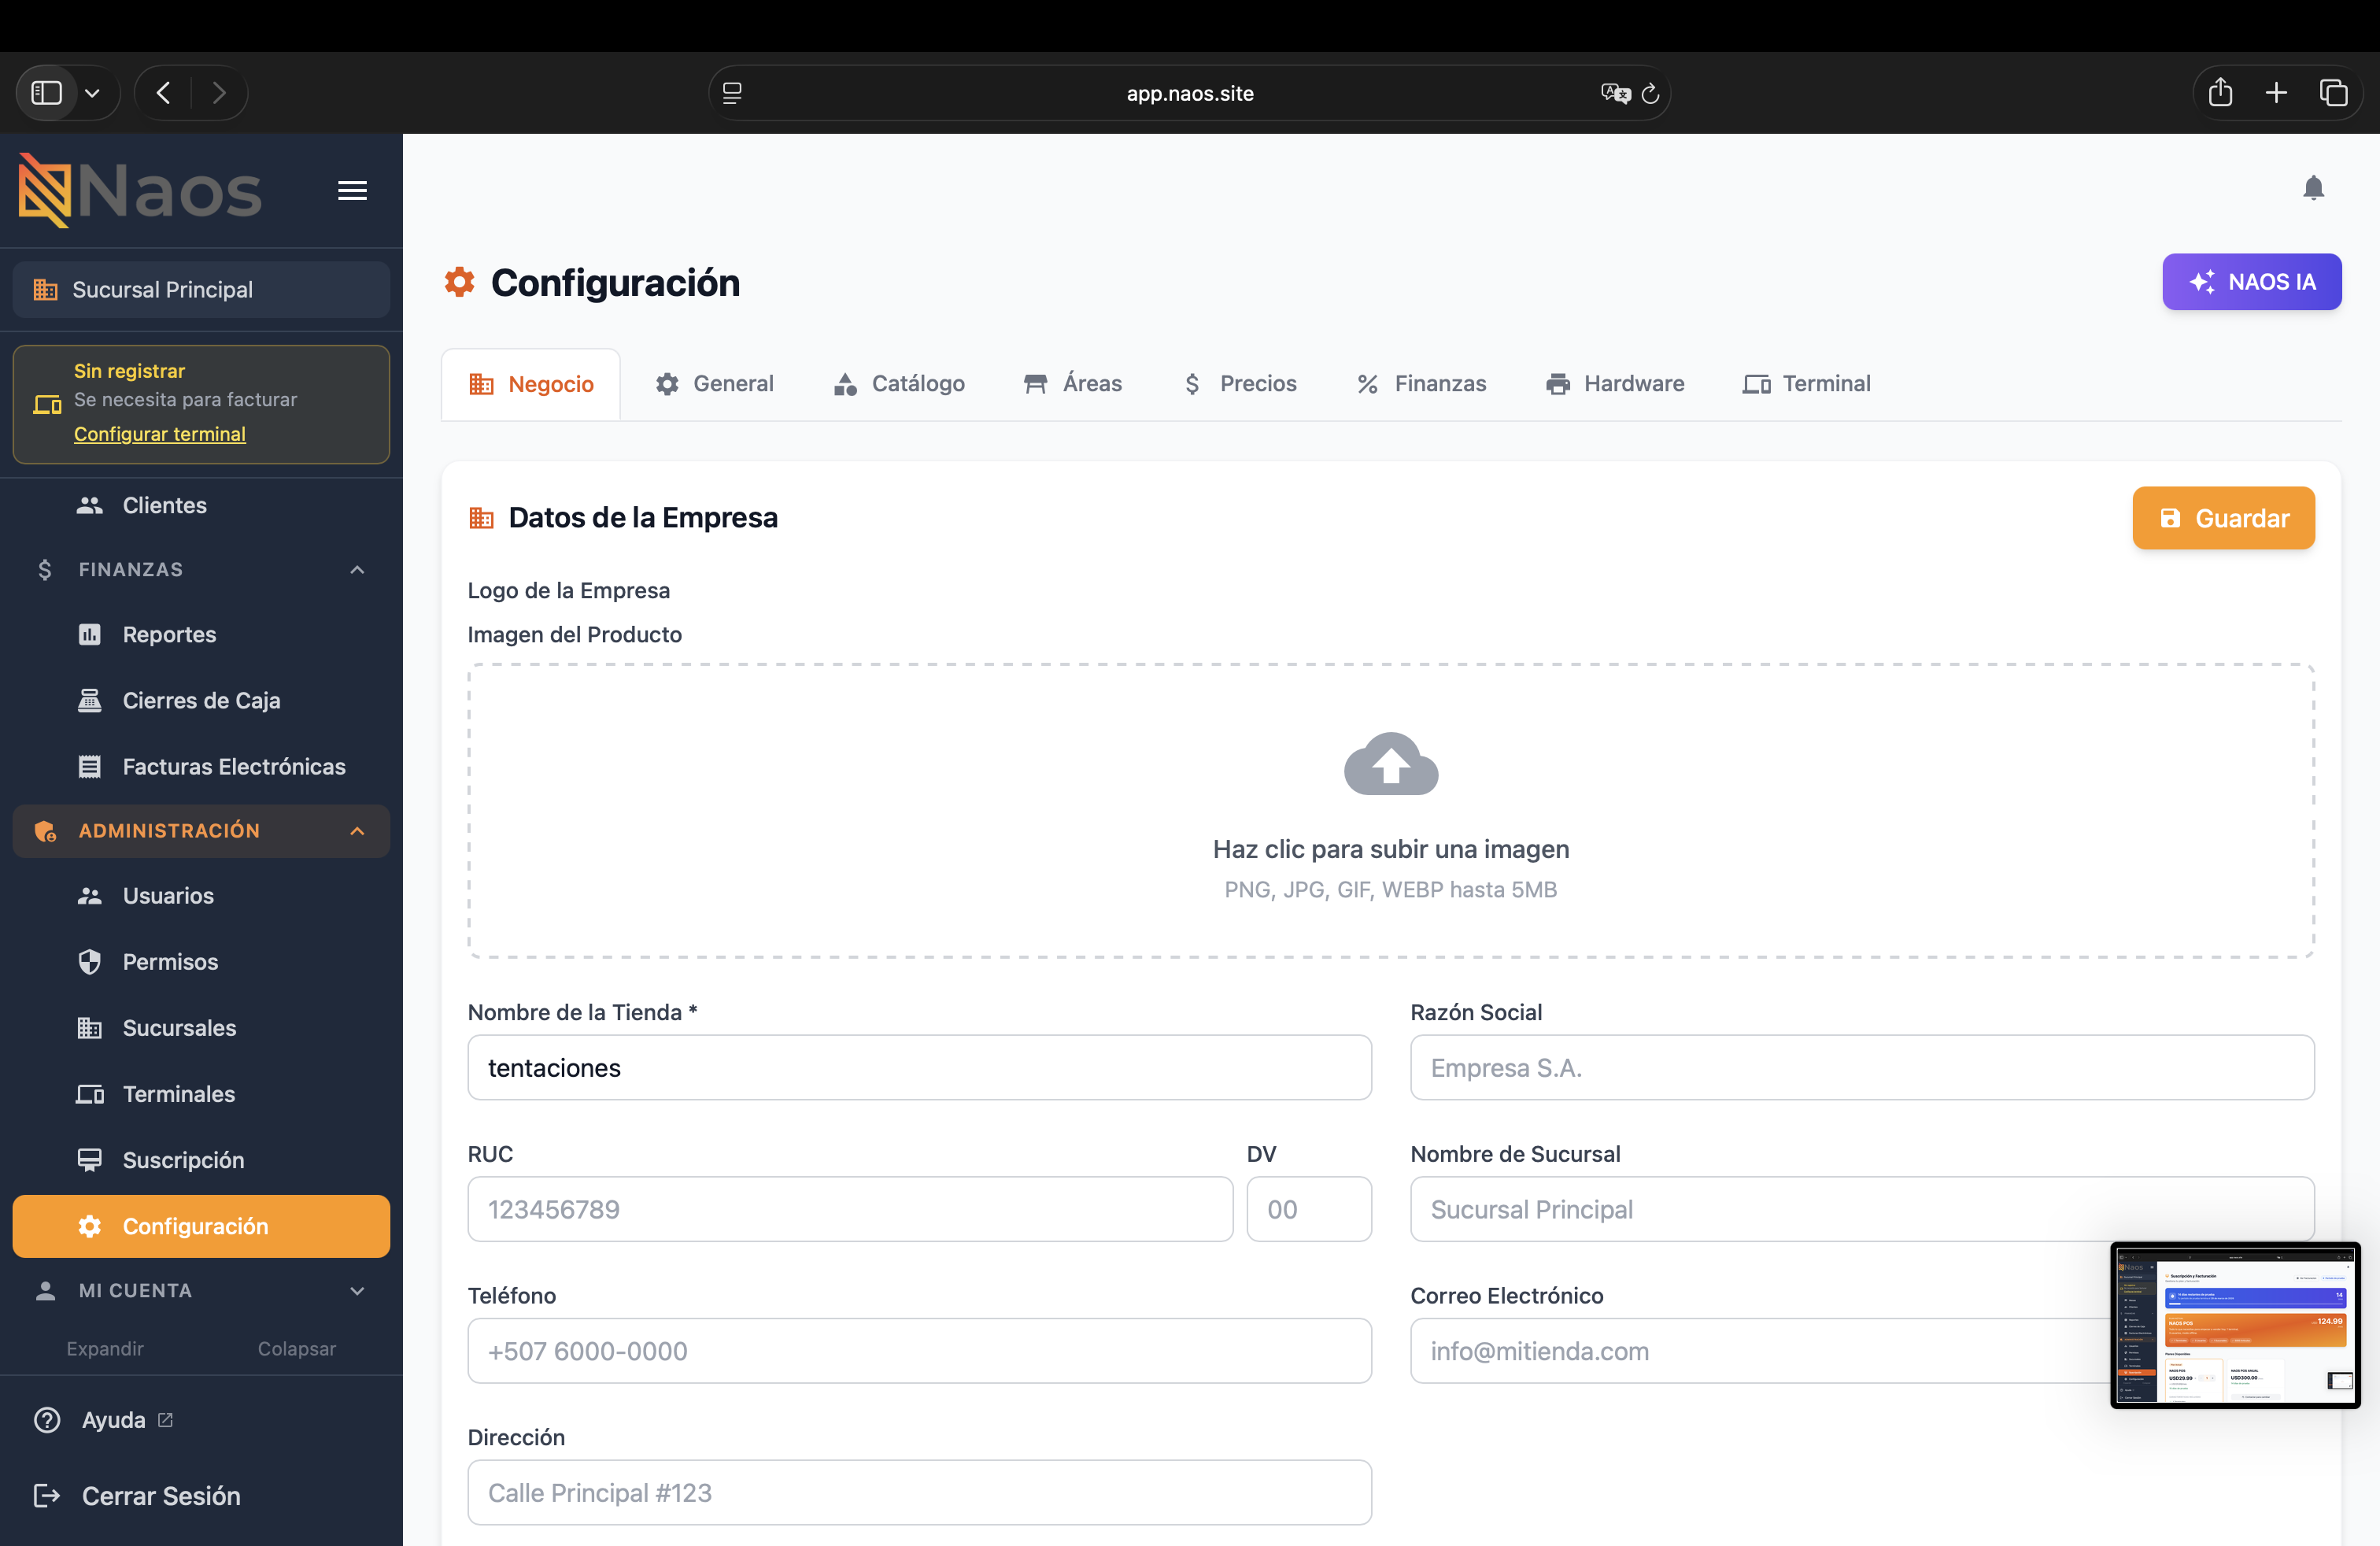This screenshot has width=2380, height=1546.
Task: Click the Safari share icon
Action: tap(2220, 92)
